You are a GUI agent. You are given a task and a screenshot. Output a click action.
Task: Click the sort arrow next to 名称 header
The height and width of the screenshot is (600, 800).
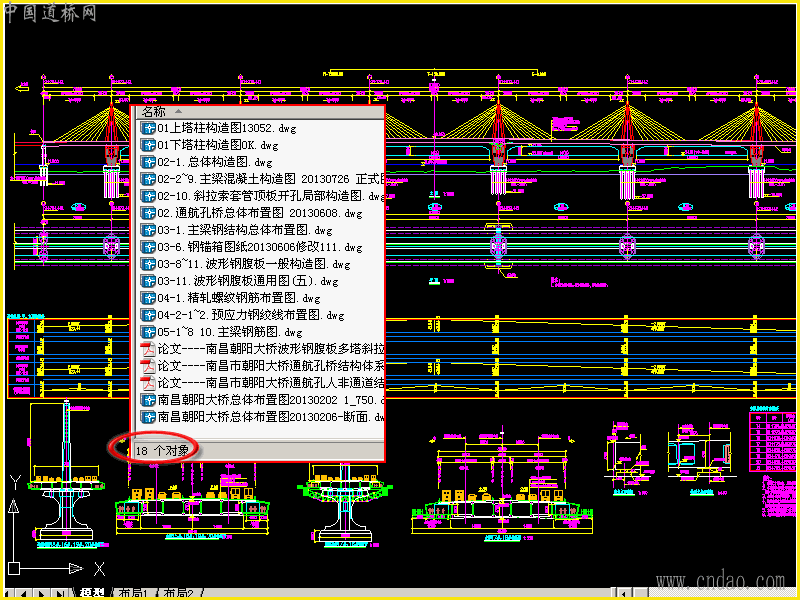pos(178,111)
